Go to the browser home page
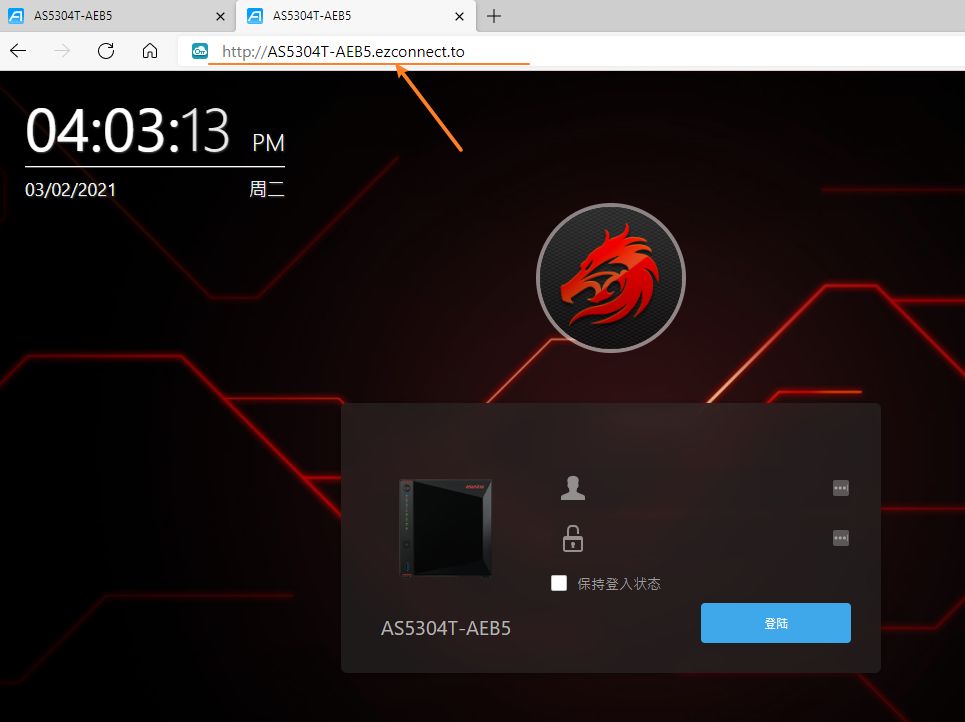 coord(150,50)
